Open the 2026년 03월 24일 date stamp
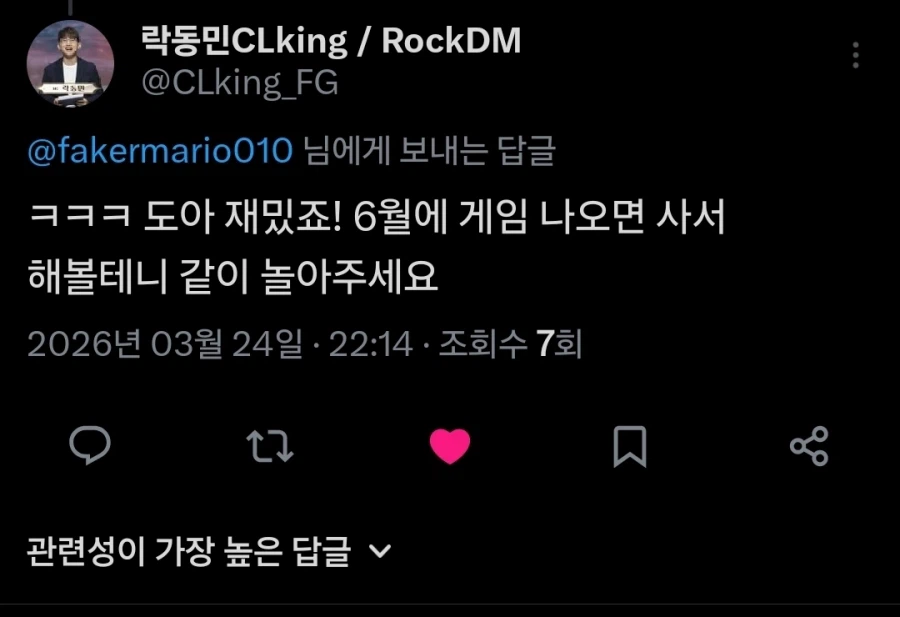Screen dimensions: 900x617 165,344
